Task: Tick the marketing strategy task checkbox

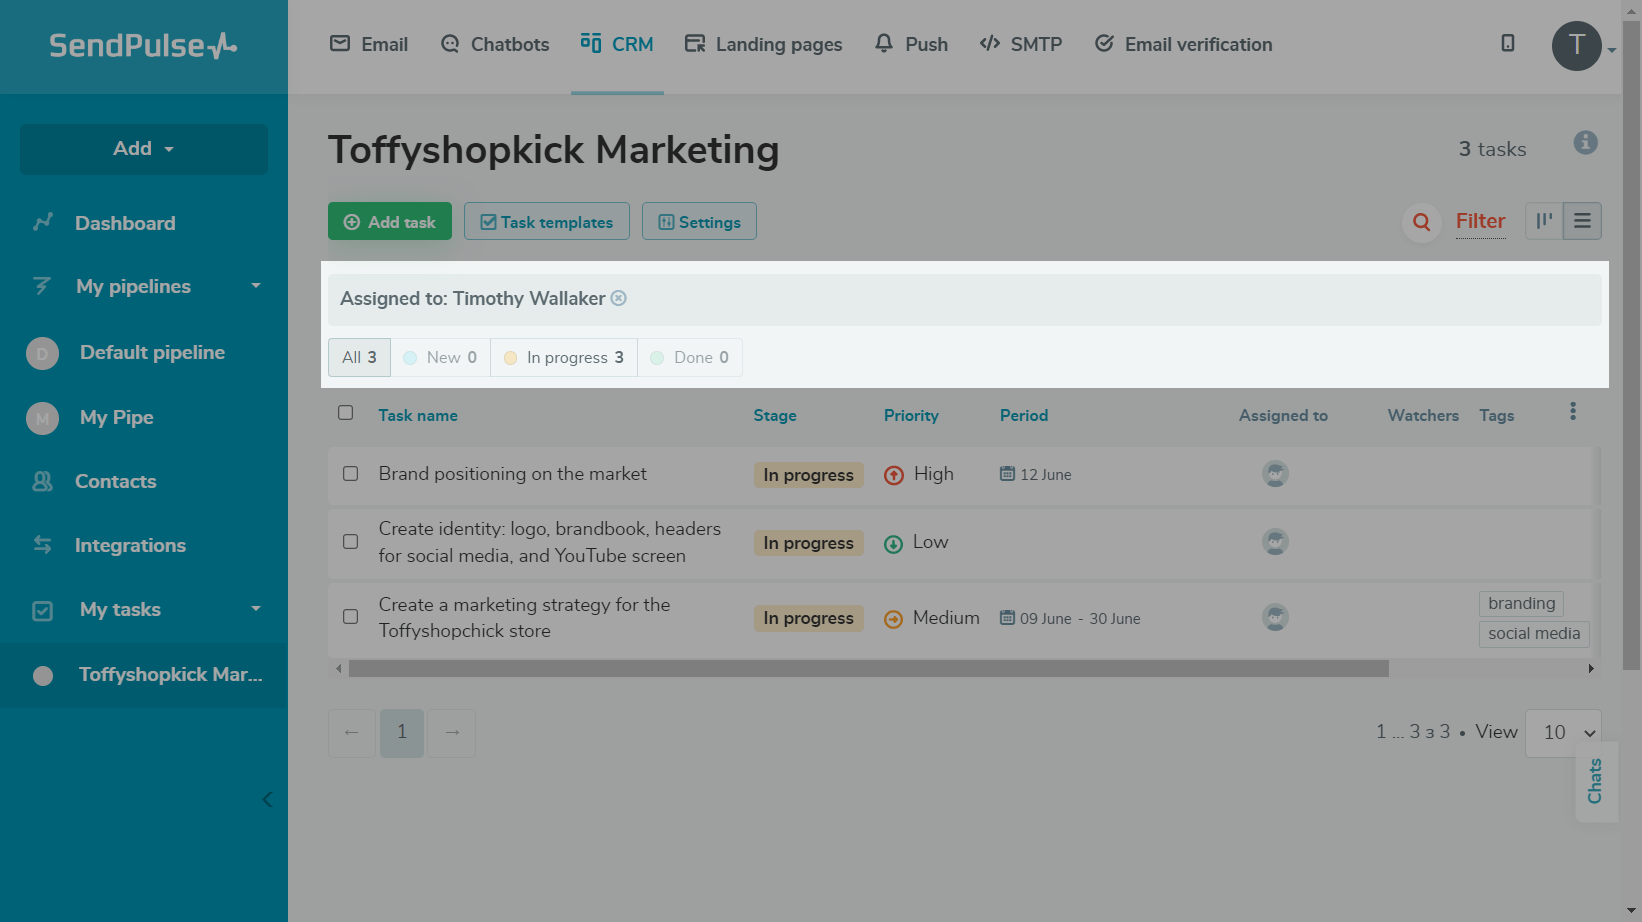Action: tap(351, 617)
